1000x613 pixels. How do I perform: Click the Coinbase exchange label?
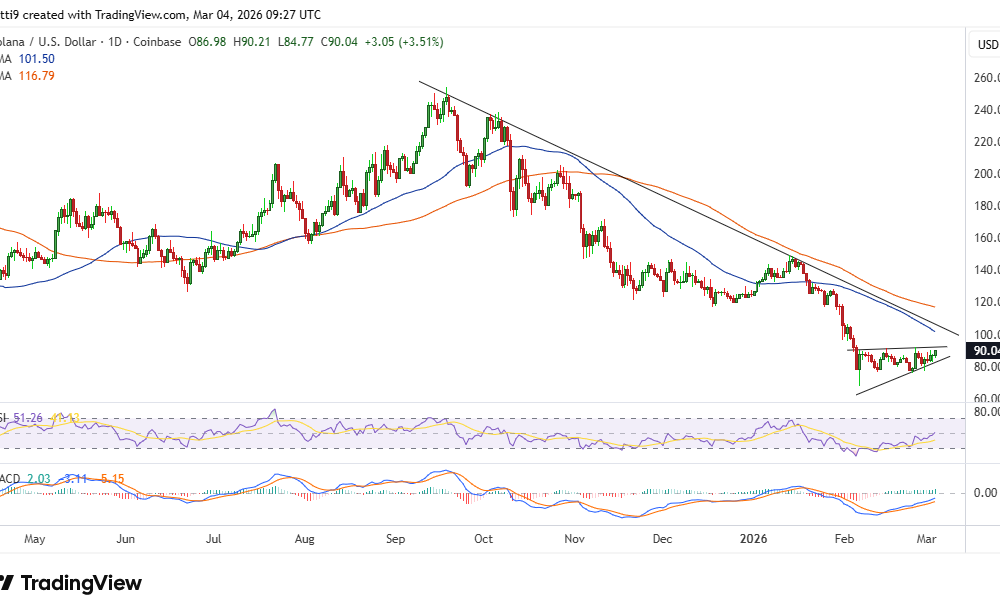click(157, 42)
